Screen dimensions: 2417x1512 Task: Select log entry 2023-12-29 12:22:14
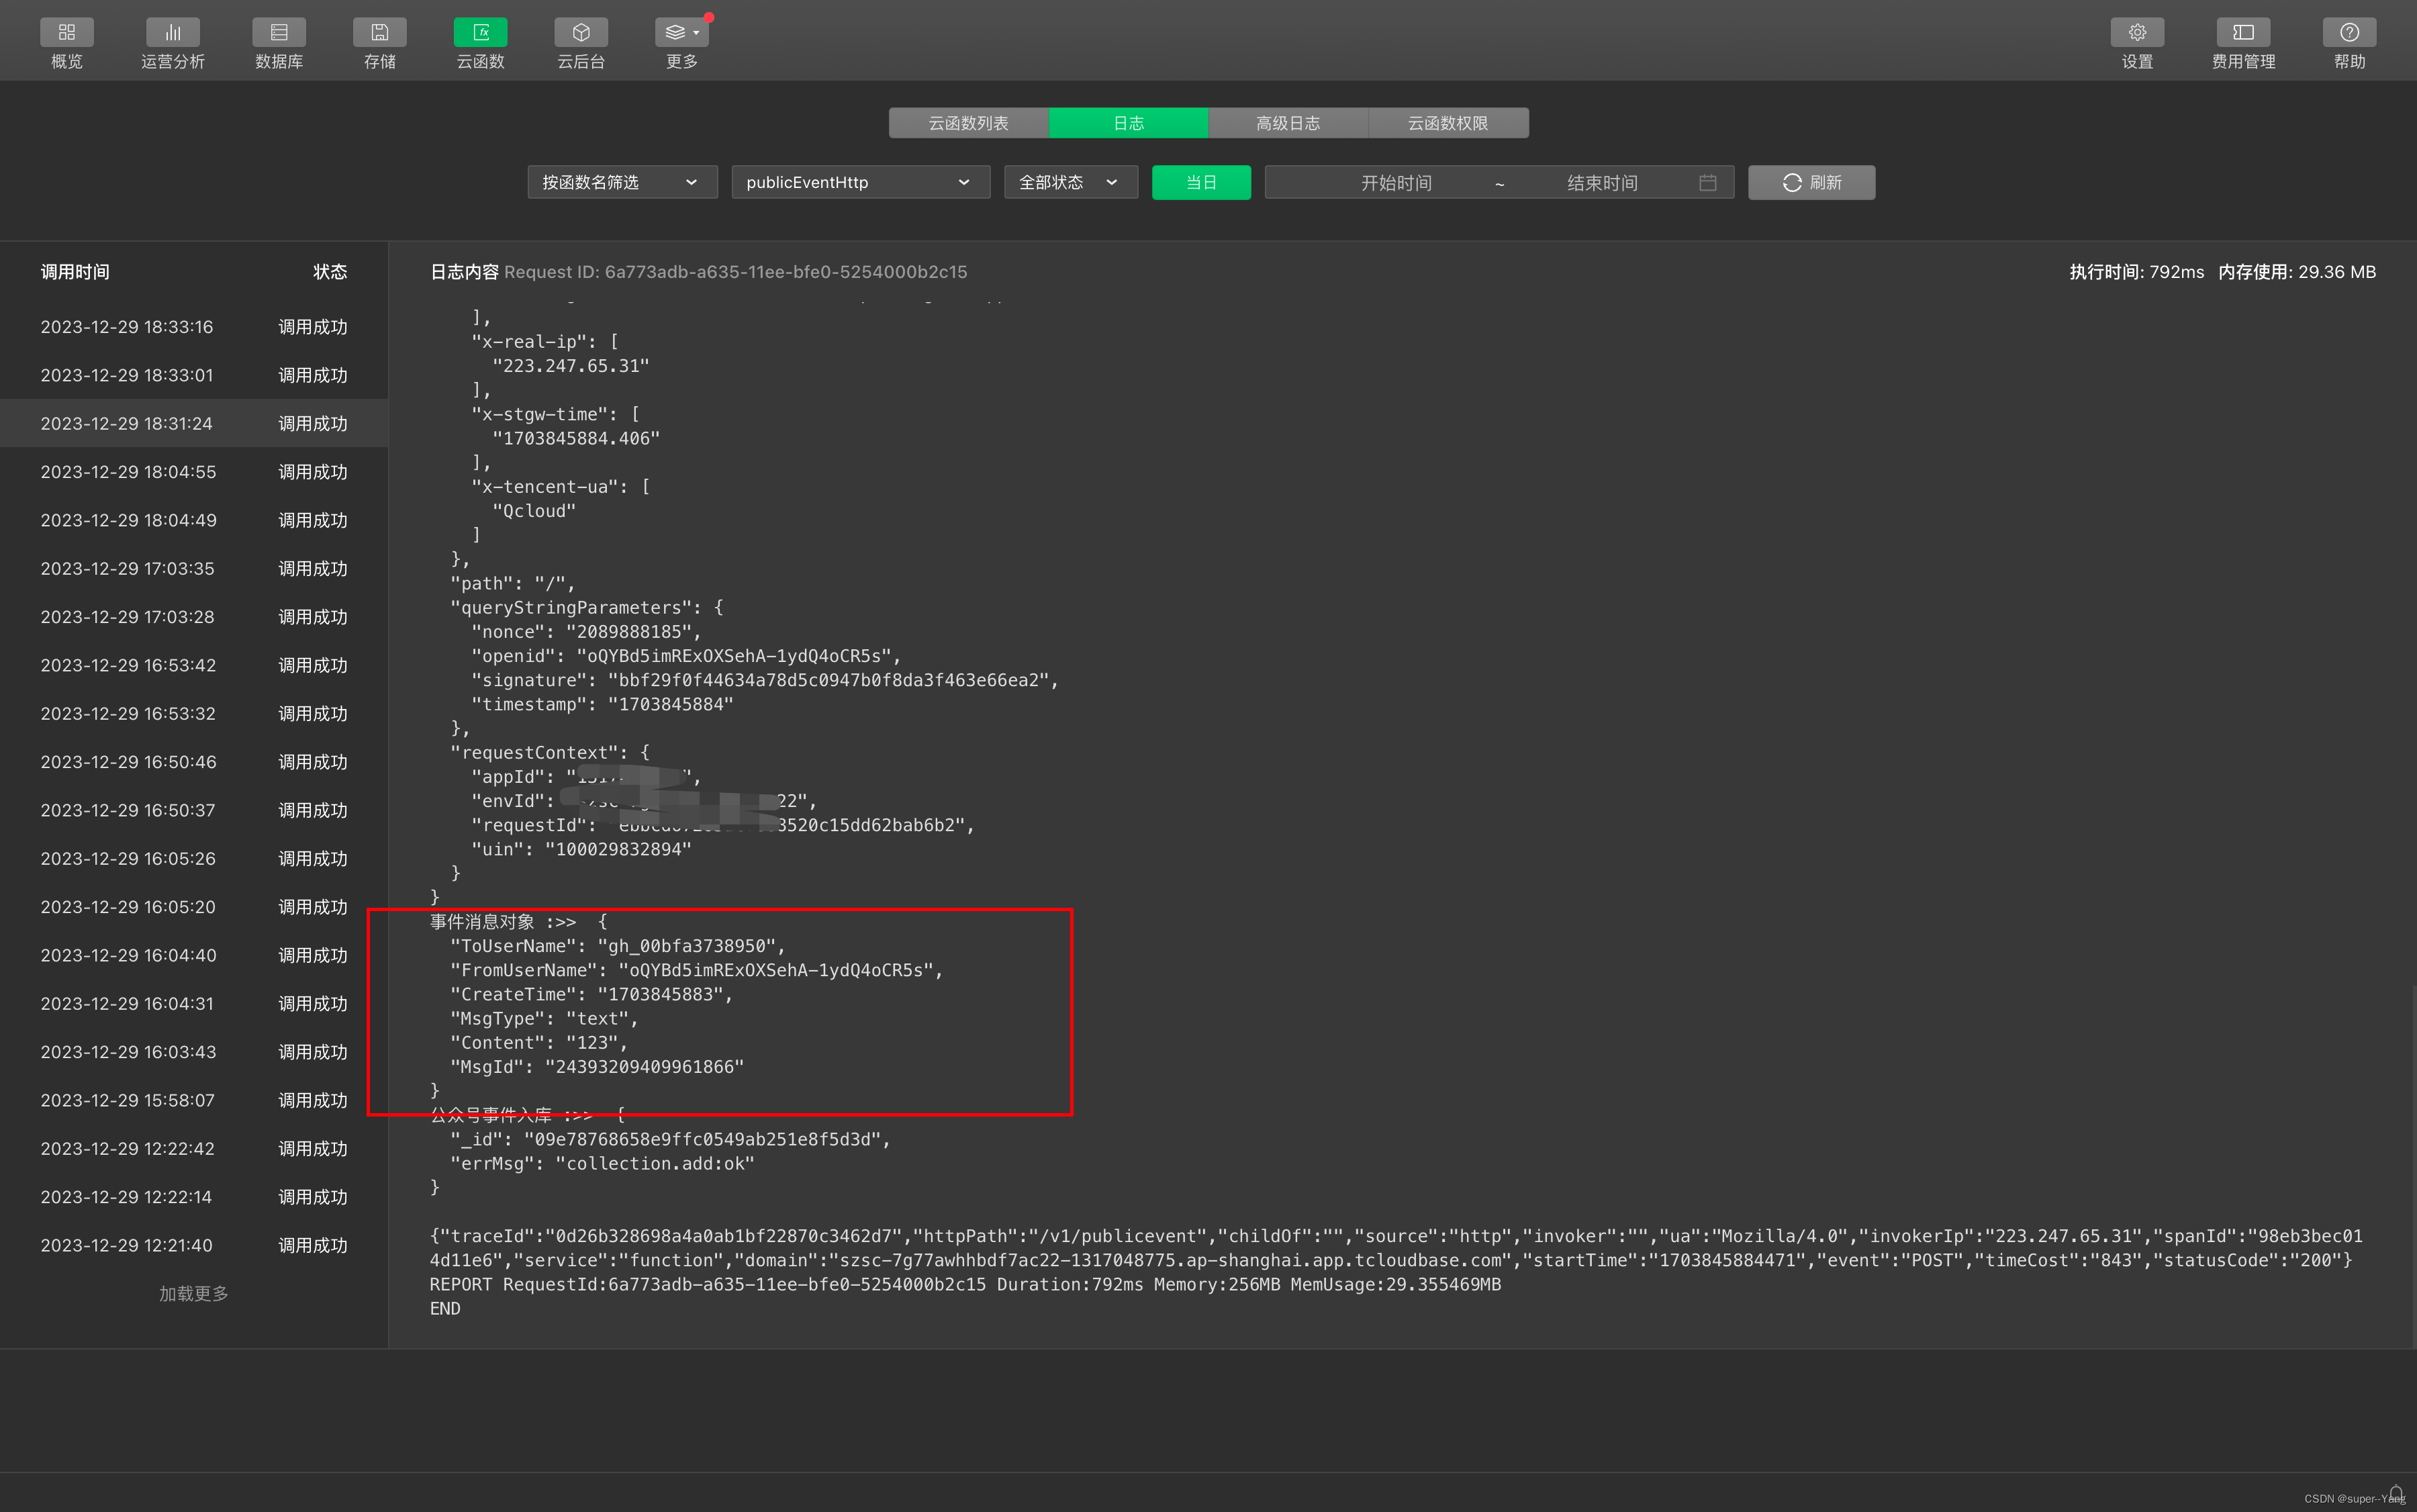194,1197
